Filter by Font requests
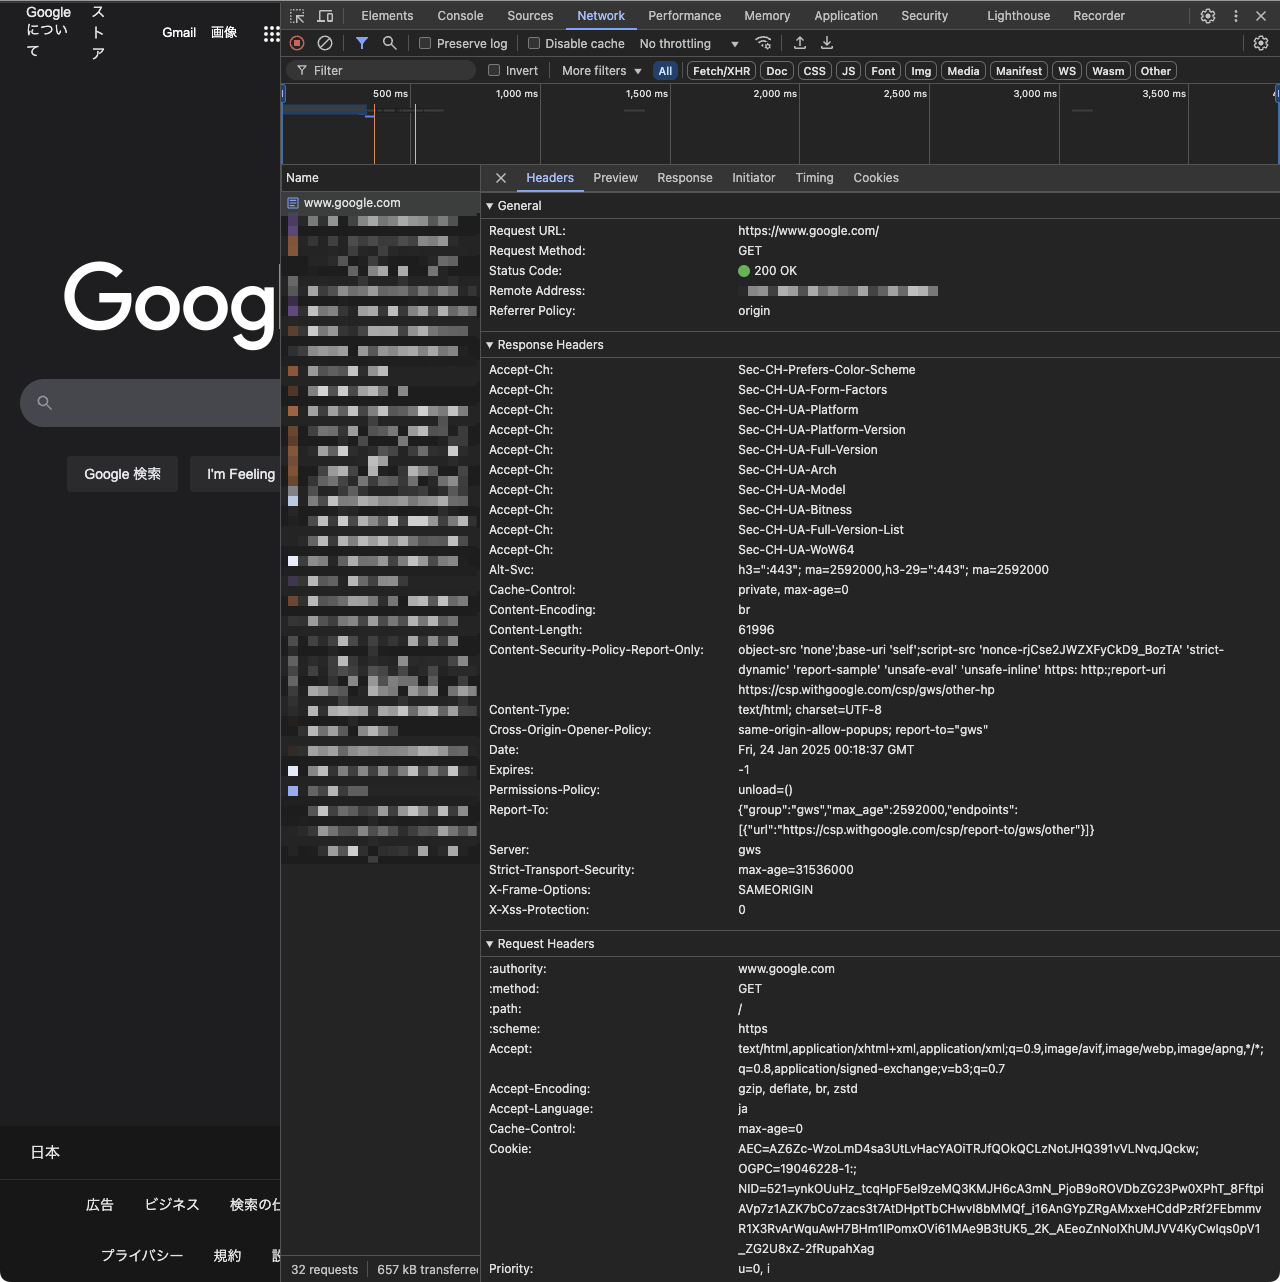Image resolution: width=1280 pixels, height=1282 pixels. pos(883,71)
